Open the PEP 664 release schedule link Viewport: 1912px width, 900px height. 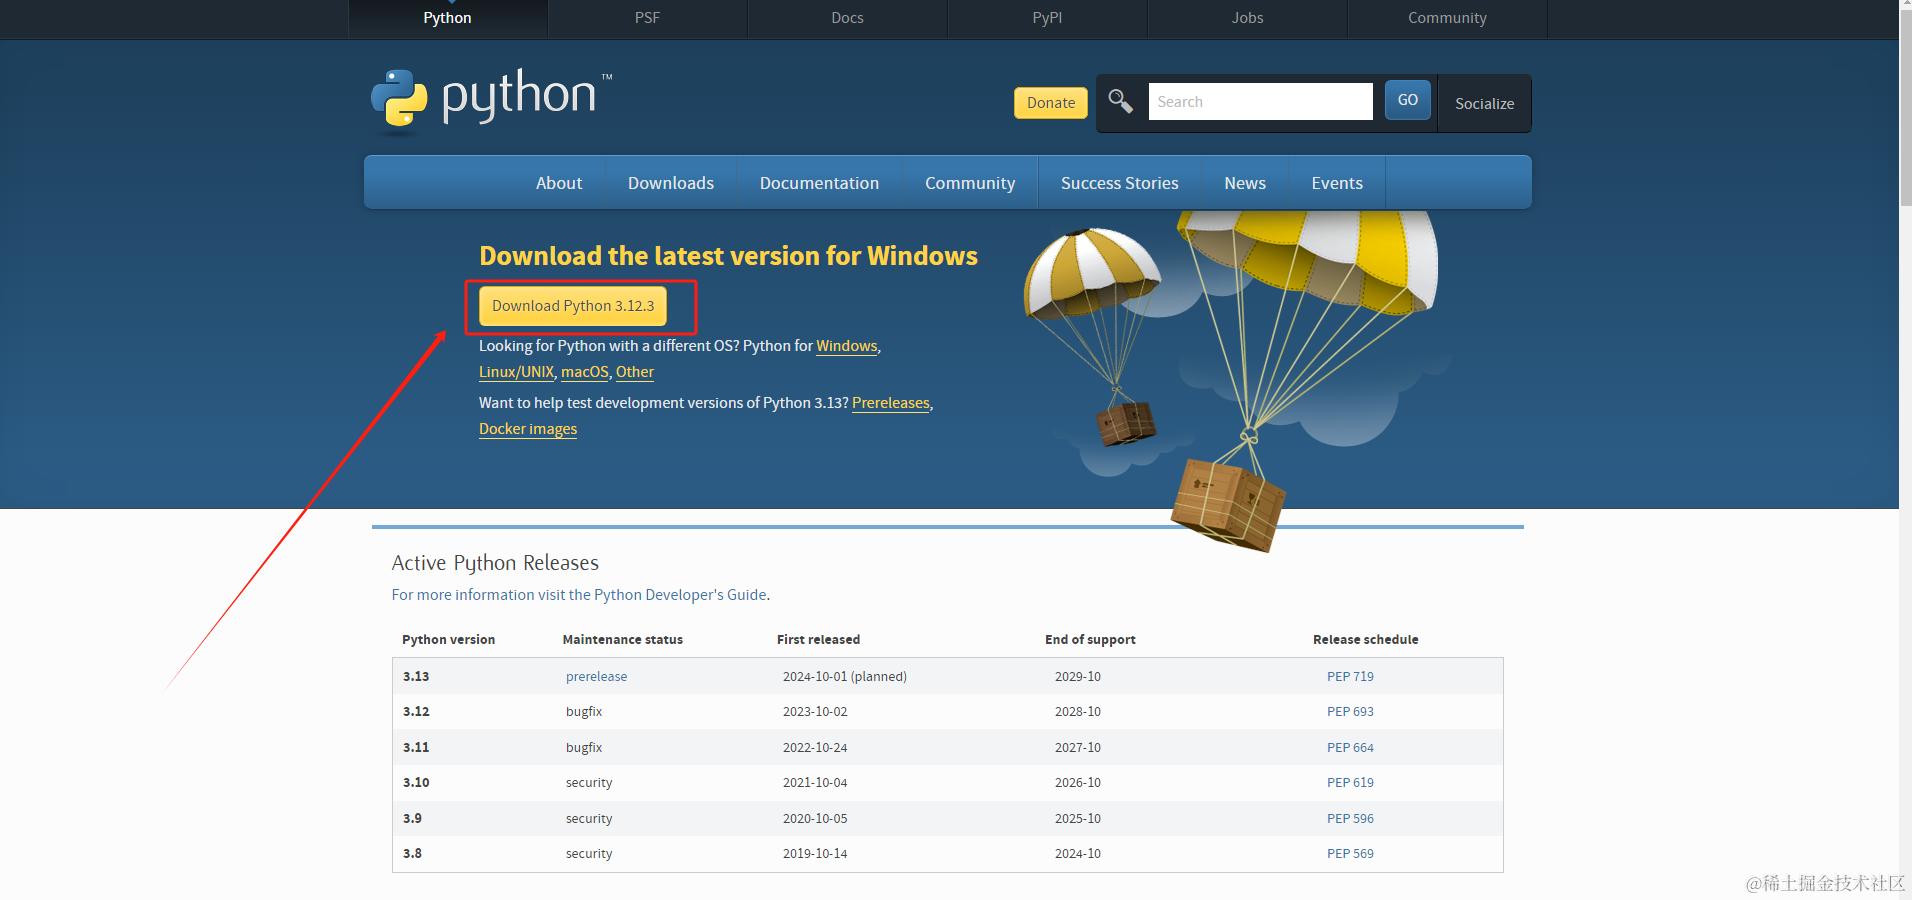[1350, 748]
